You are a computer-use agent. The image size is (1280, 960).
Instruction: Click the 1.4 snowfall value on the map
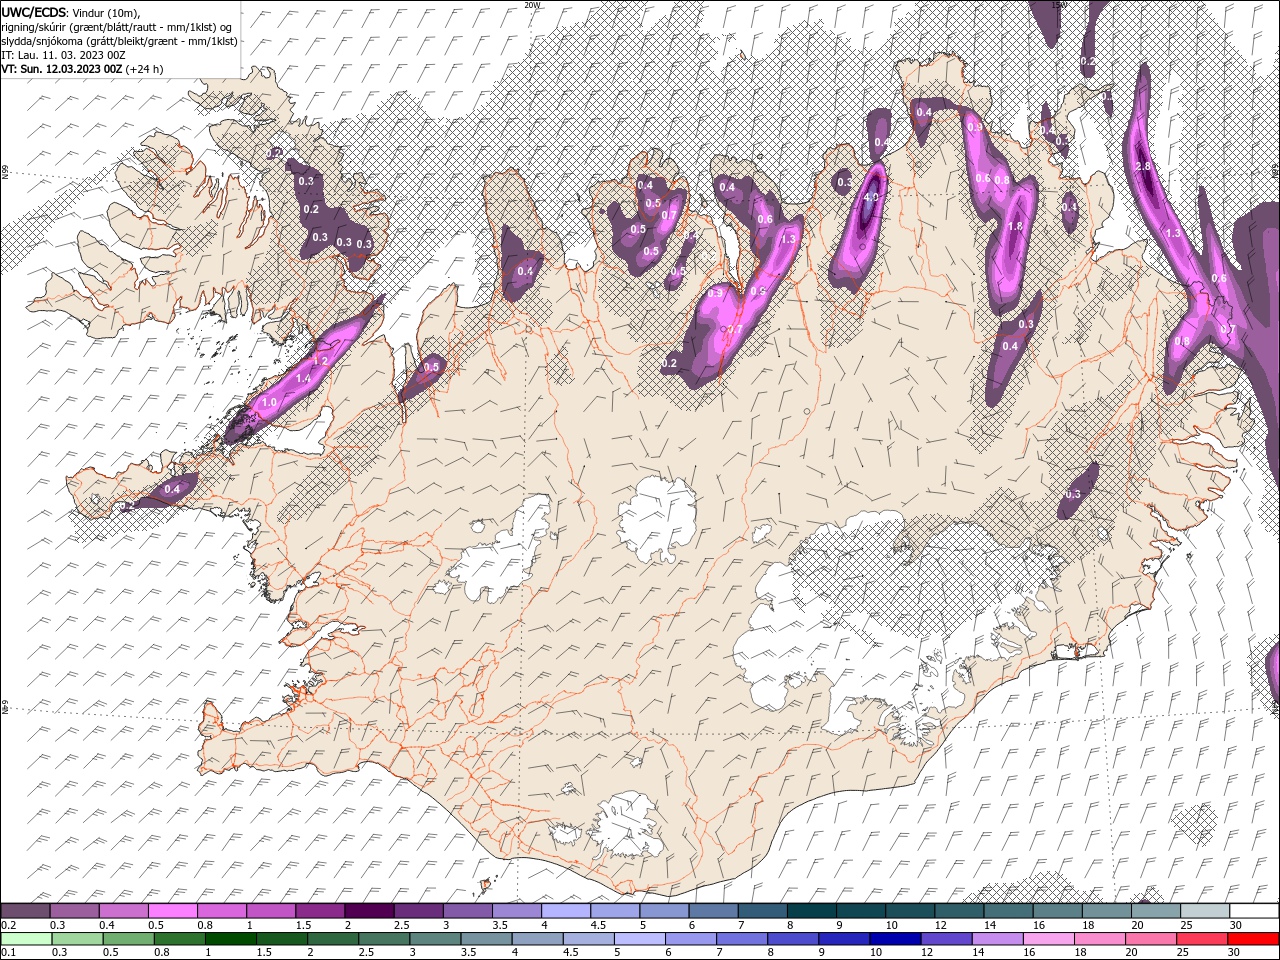pyautogui.click(x=303, y=379)
